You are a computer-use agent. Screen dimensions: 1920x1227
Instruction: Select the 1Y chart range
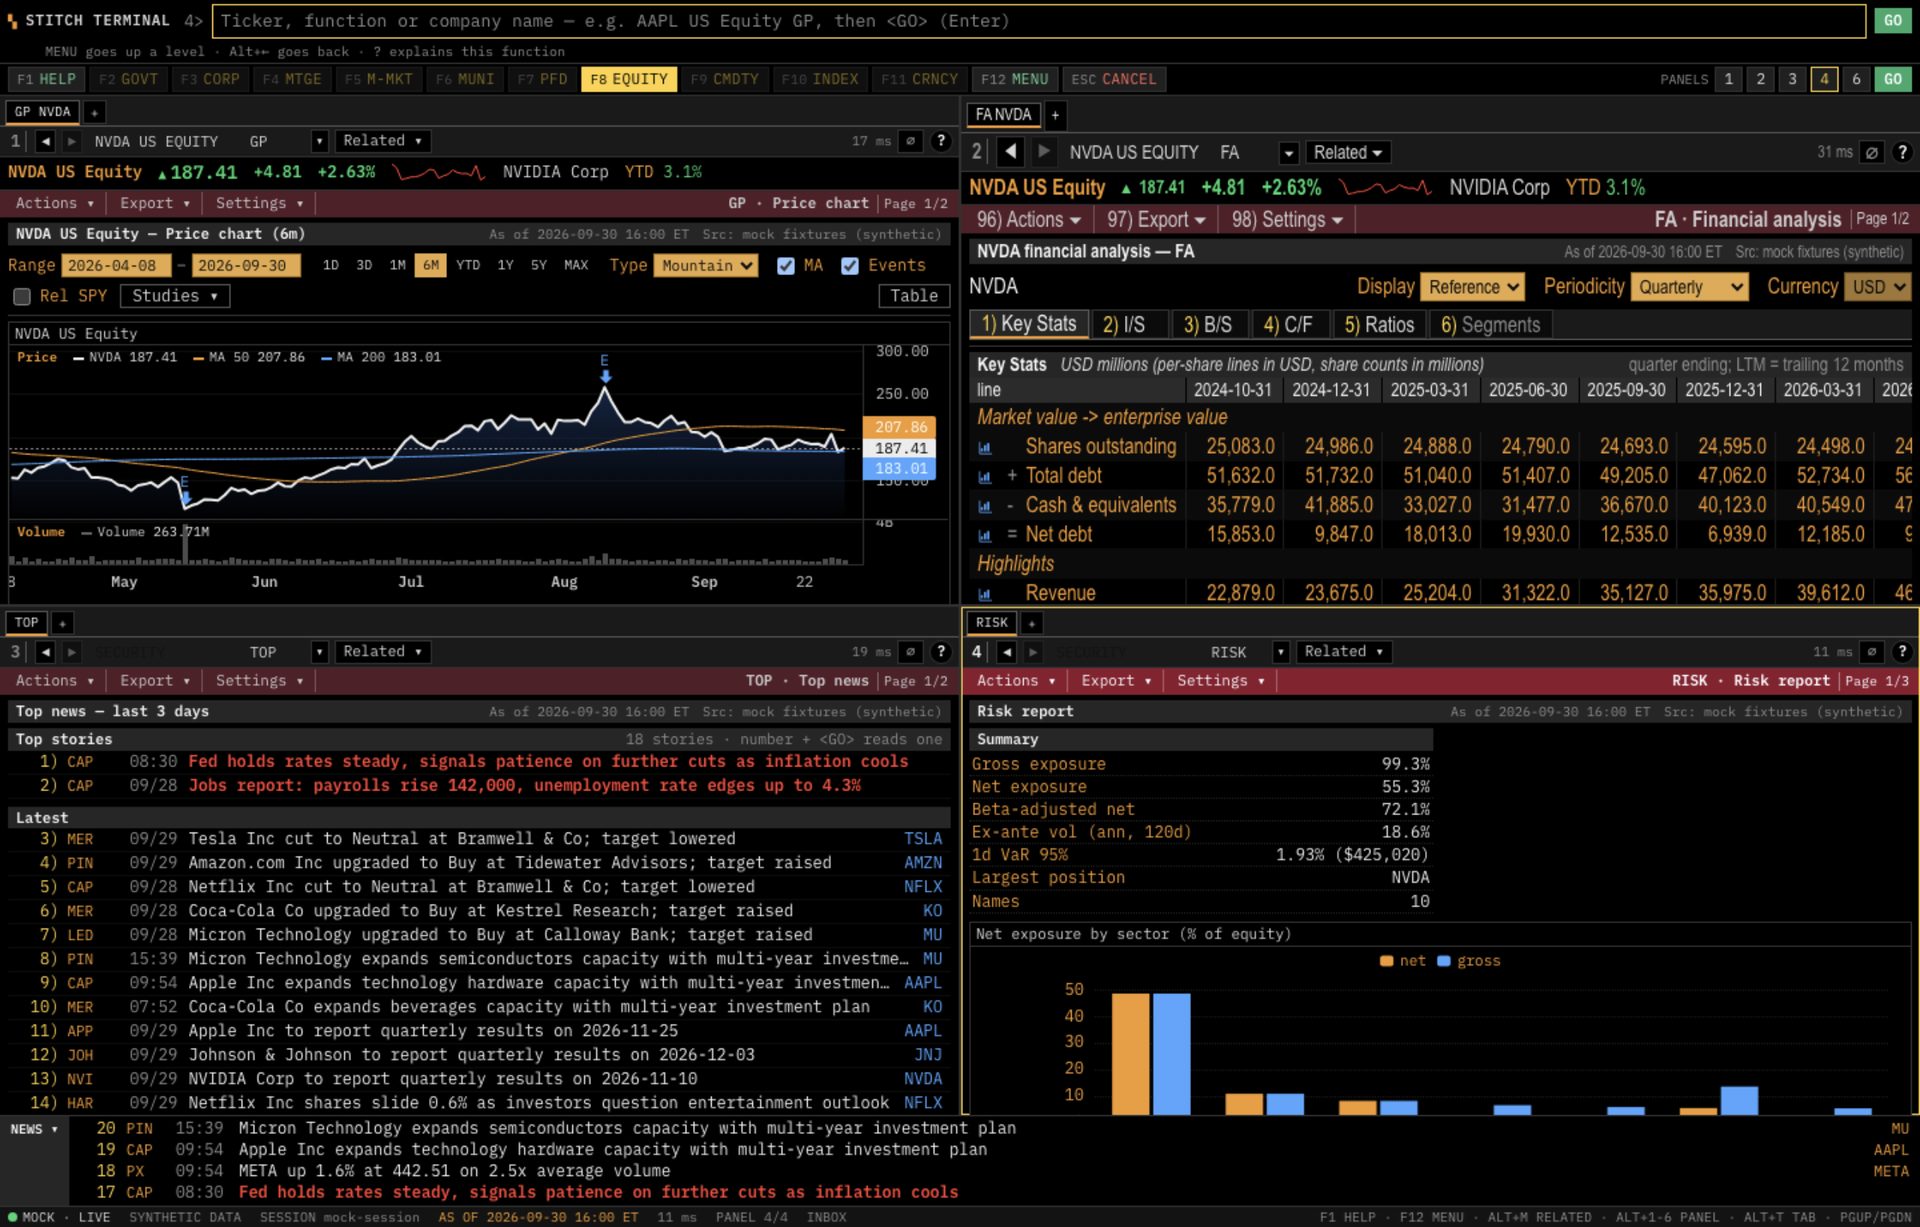(505, 266)
